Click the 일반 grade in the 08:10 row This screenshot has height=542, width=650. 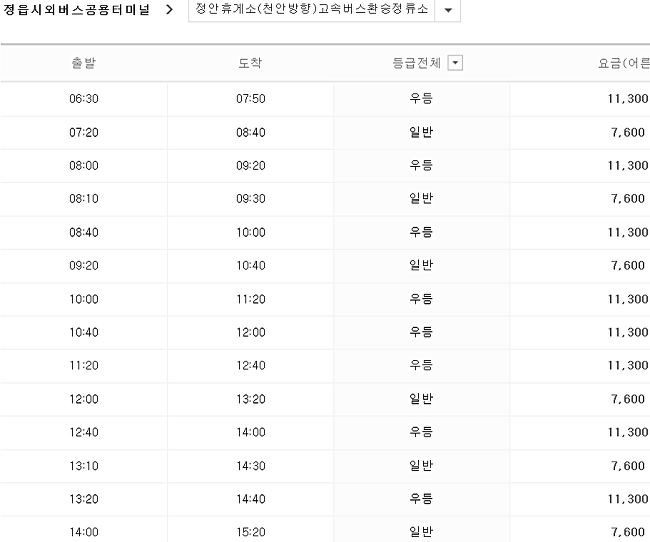[421, 198]
